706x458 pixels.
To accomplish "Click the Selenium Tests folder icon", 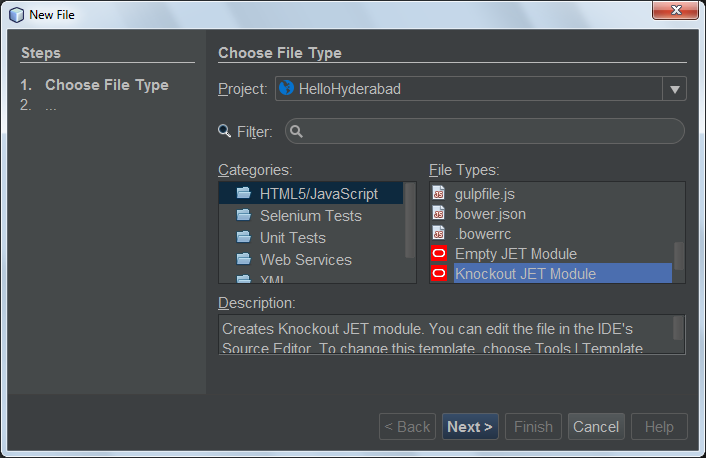I will [x=243, y=215].
